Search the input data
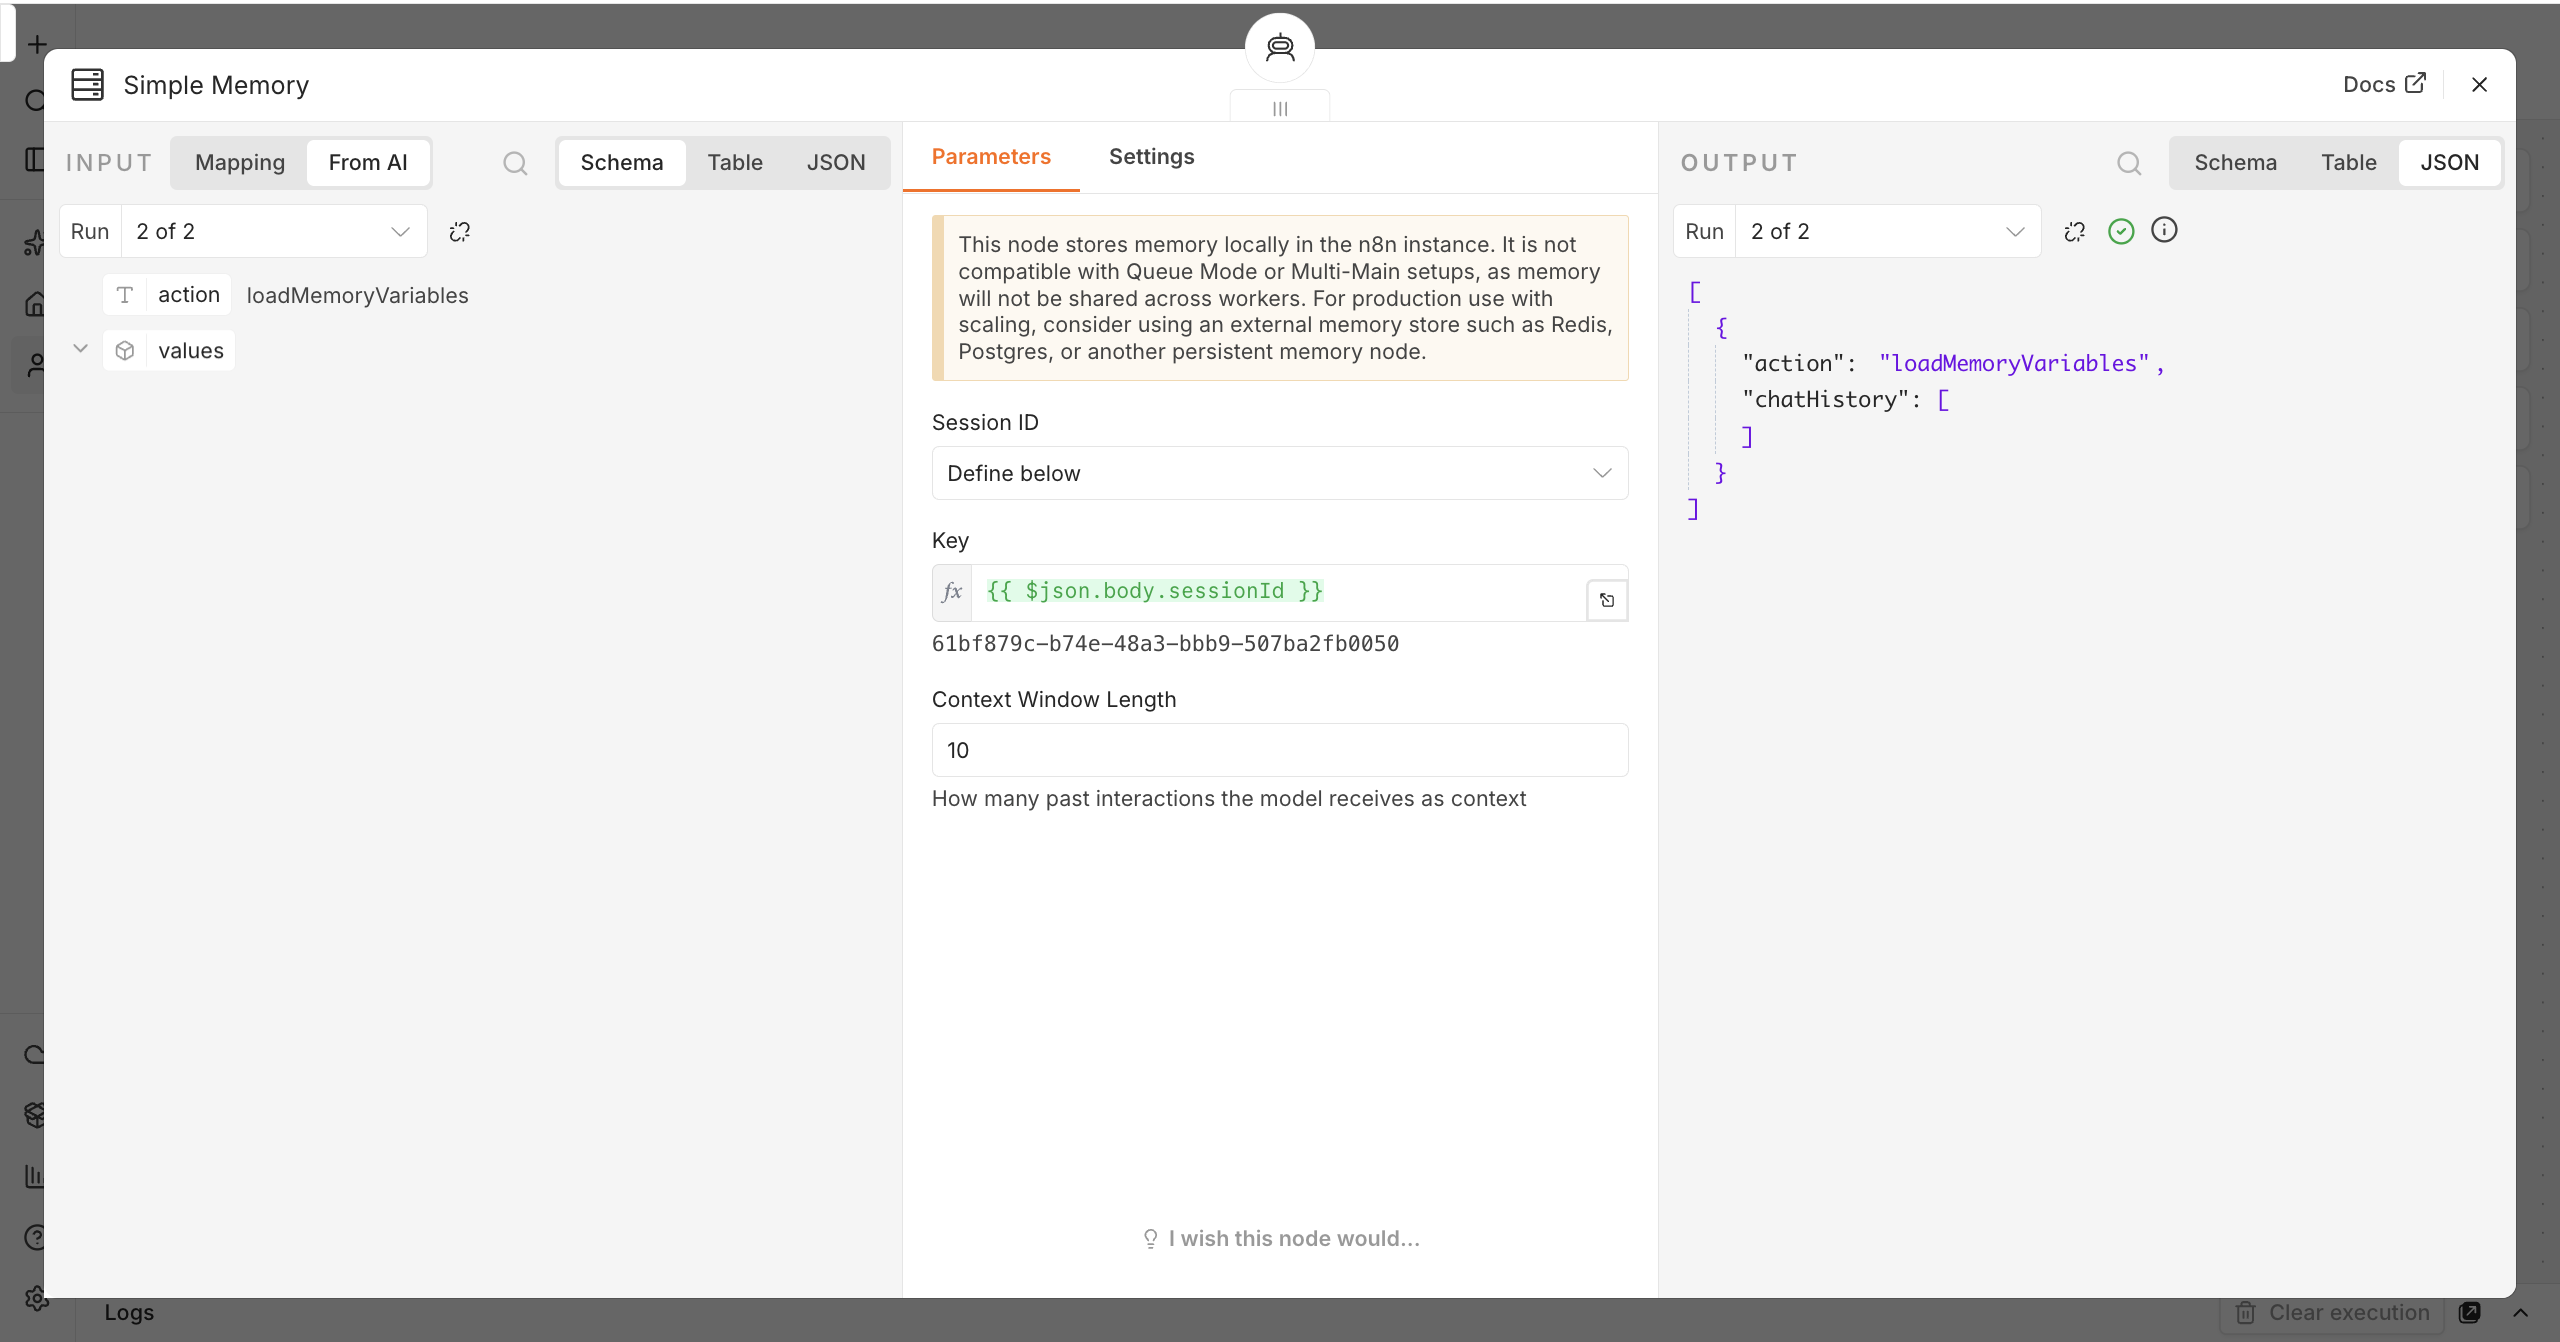This screenshot has height=1342, width=2560. coord(515,163)
